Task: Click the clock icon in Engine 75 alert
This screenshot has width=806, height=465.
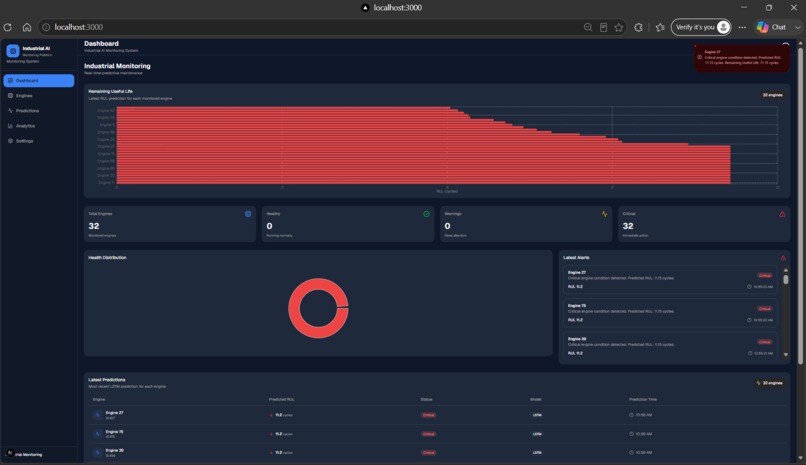Action: (749, 320)
